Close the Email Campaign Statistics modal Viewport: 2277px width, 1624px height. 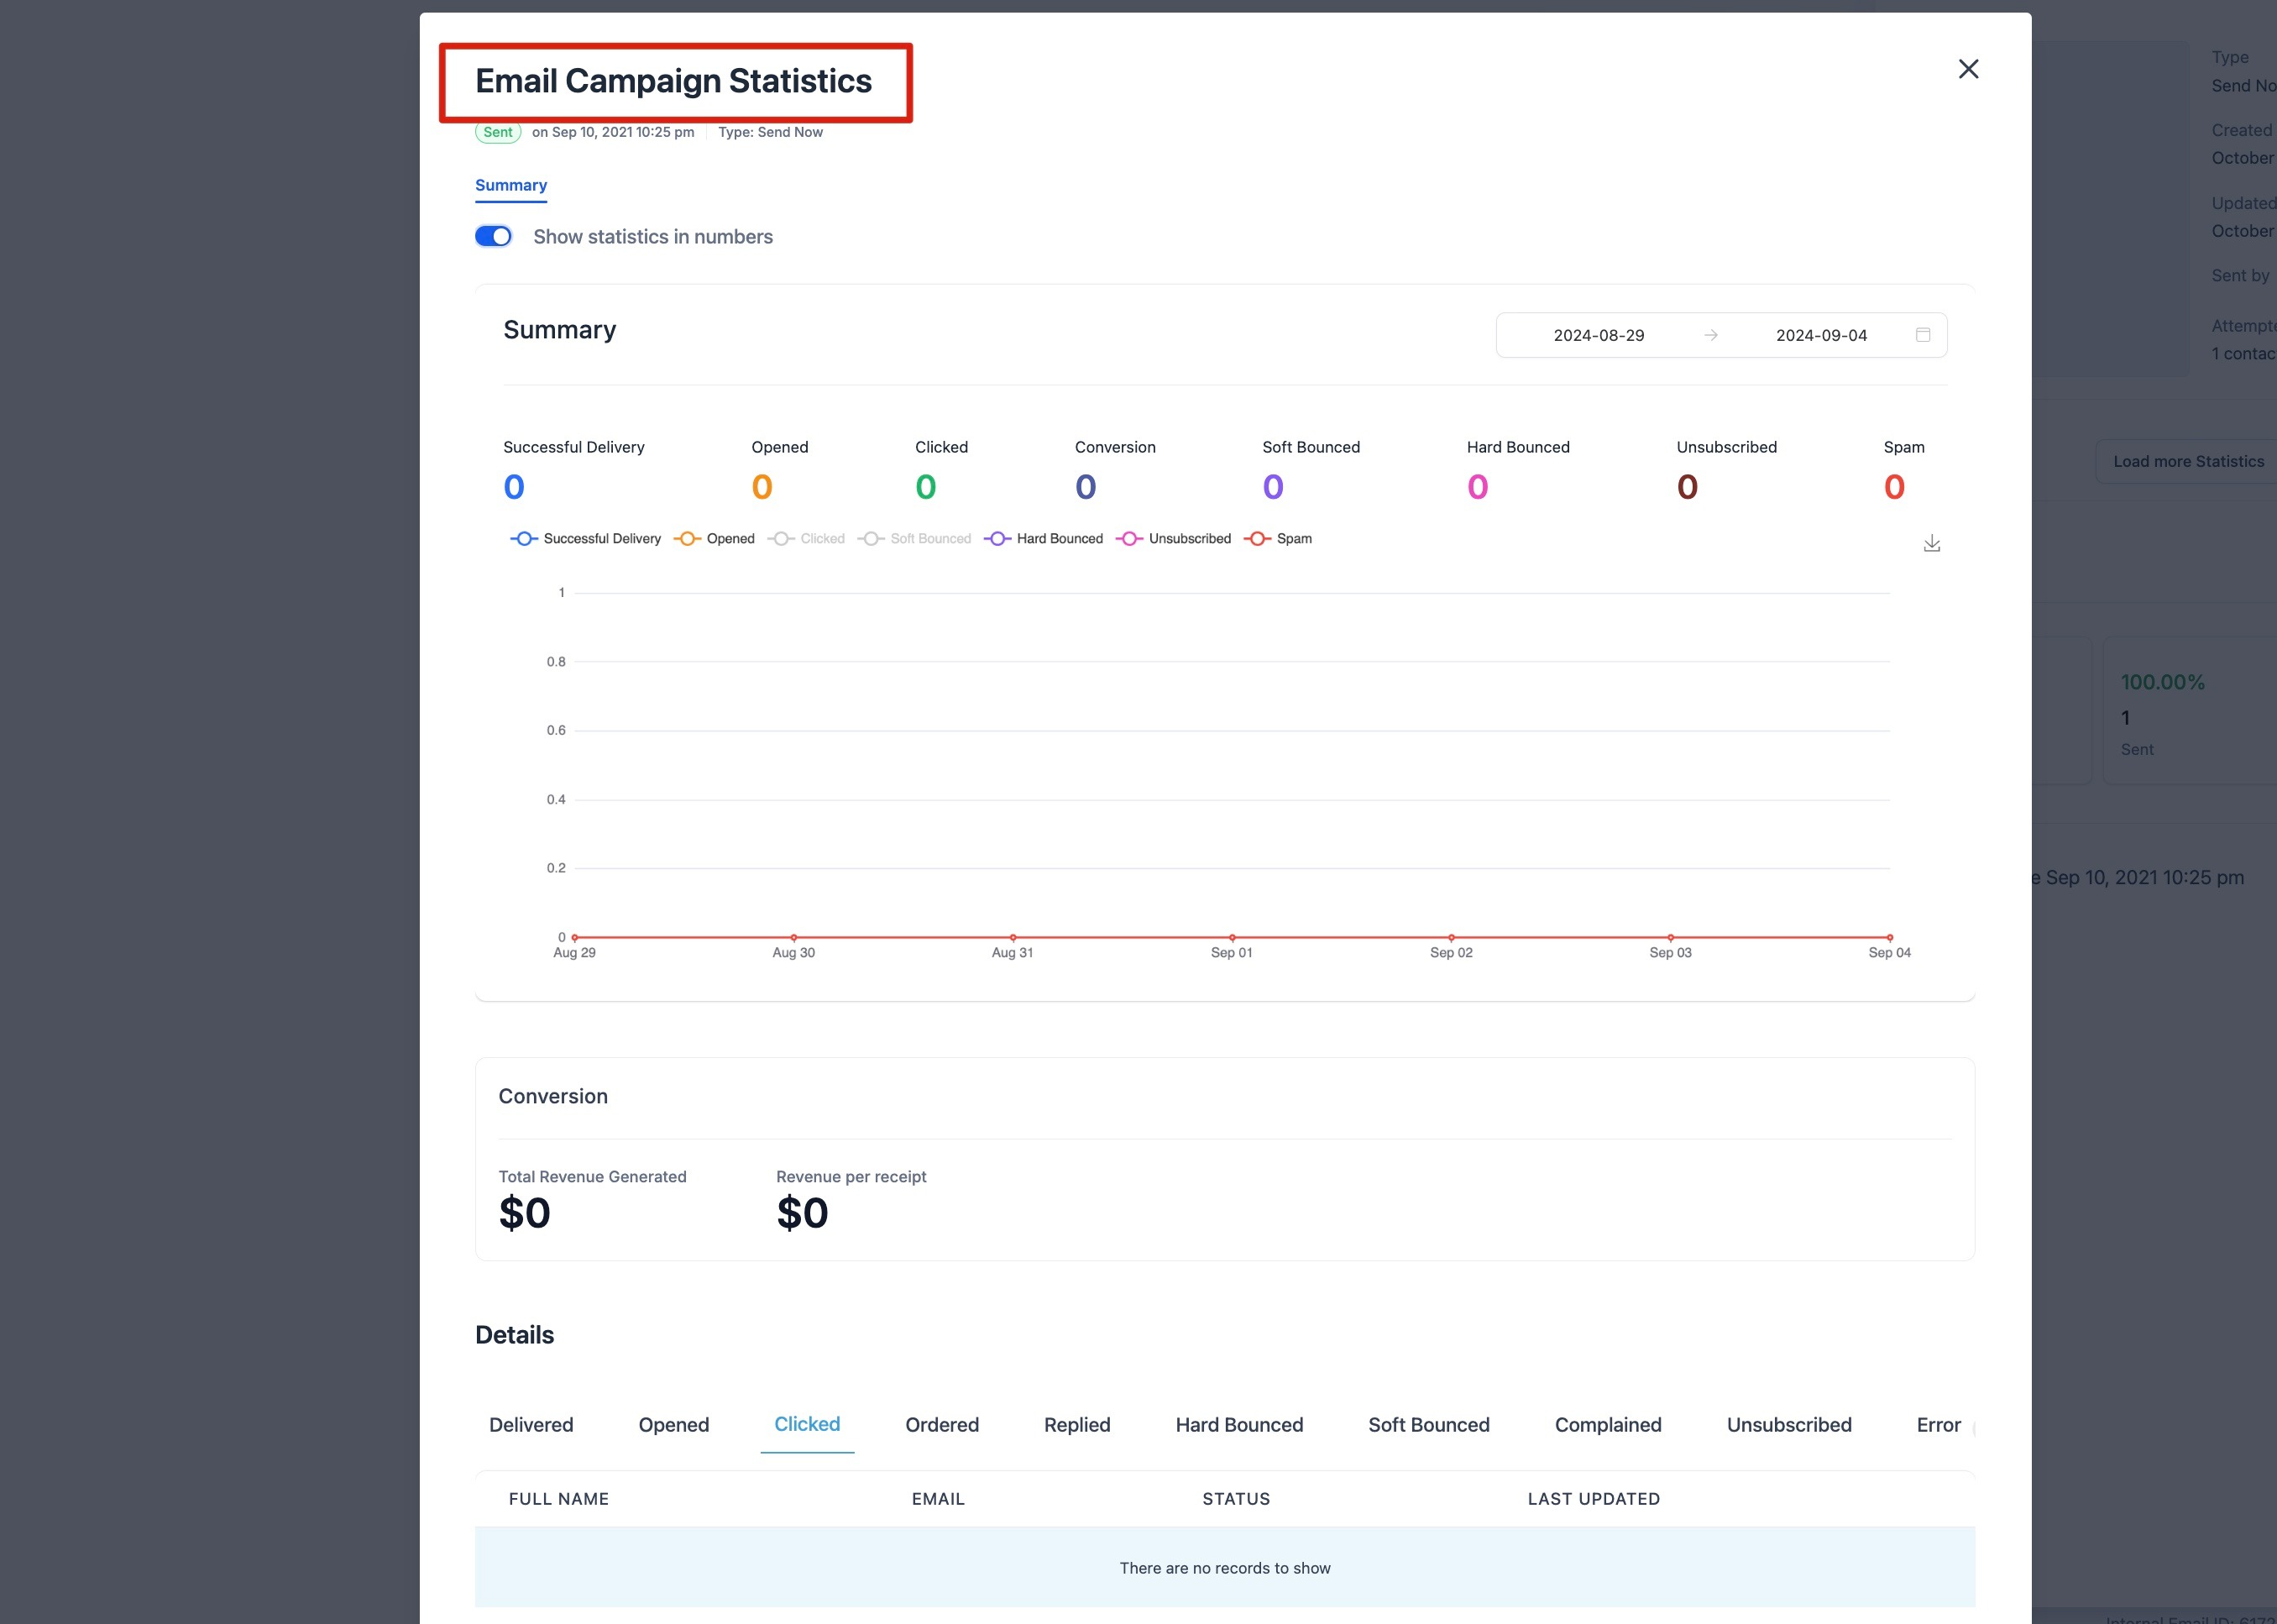point(1967,69)
